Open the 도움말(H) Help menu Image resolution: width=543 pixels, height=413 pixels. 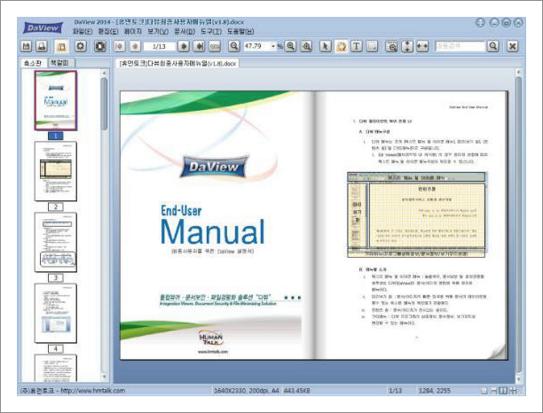[x=241, y=32]
